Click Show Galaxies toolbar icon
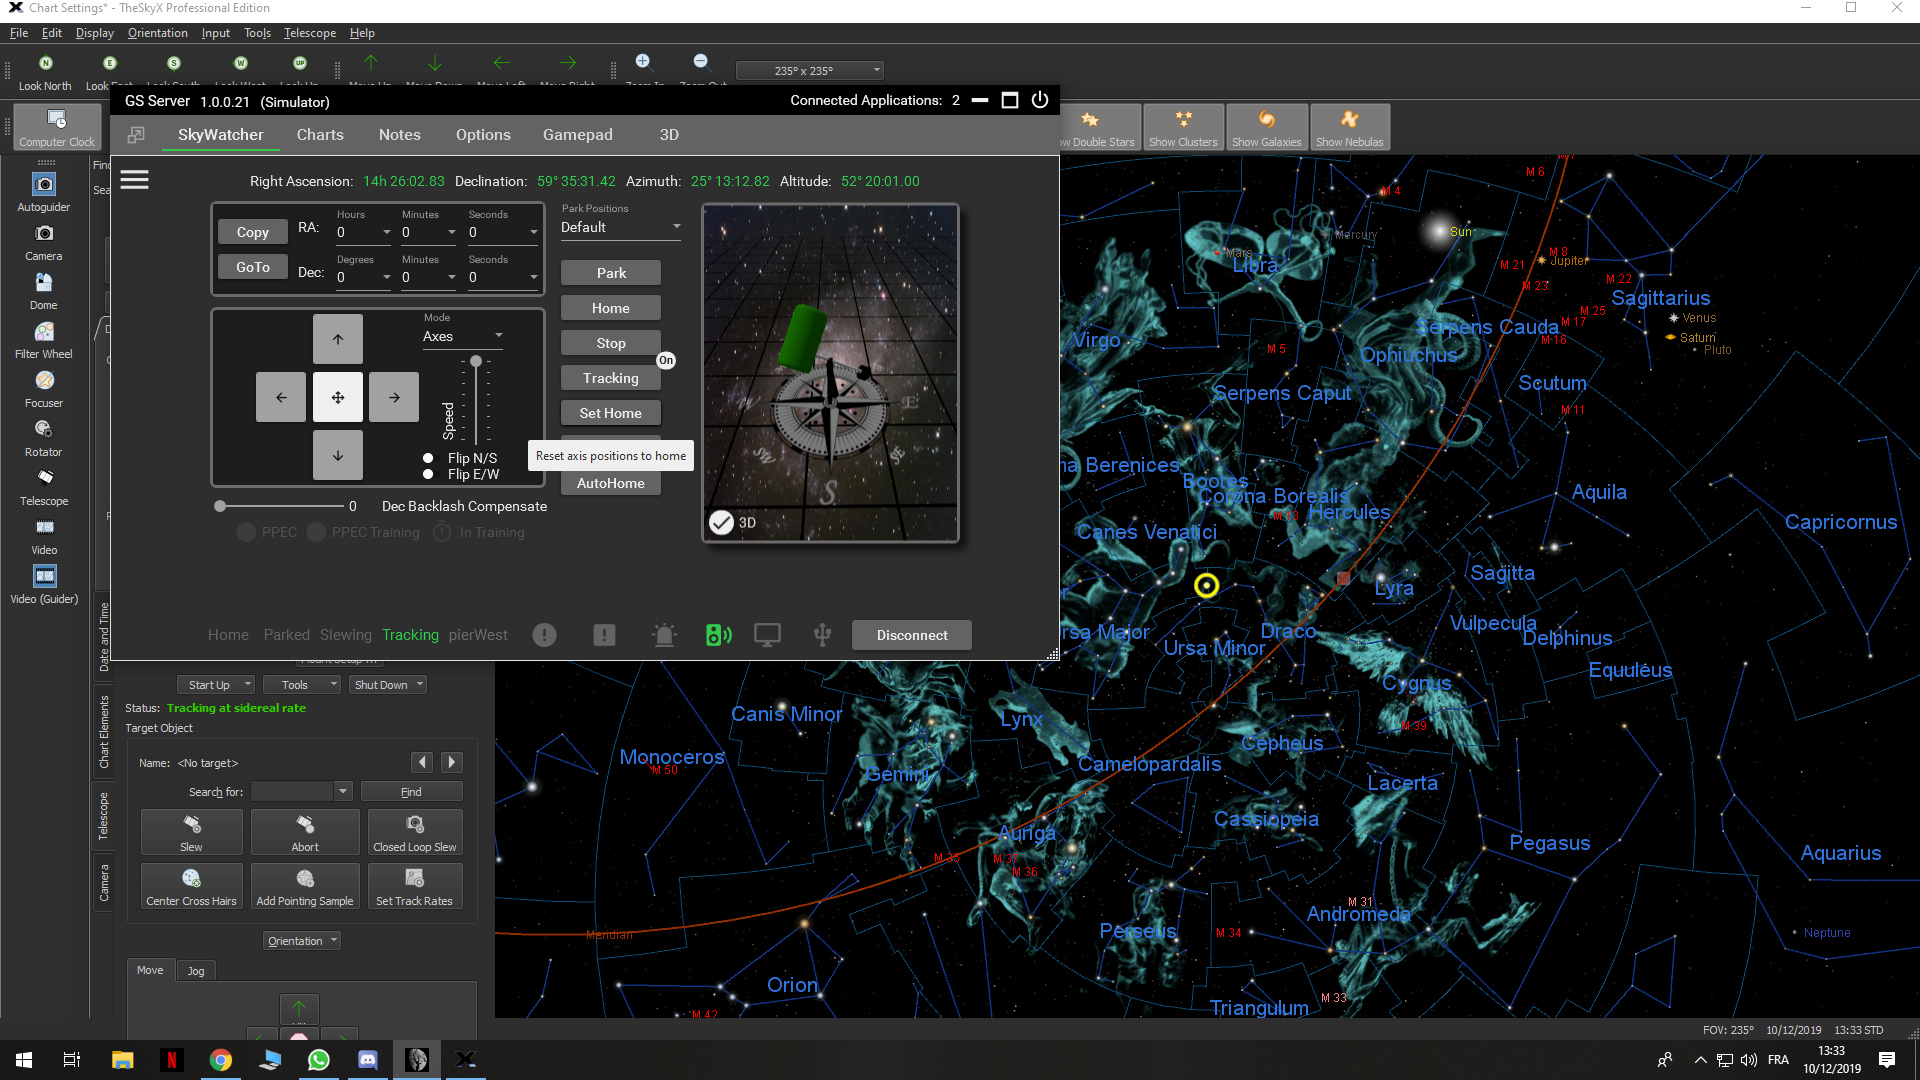 (x=1266, y=127)
